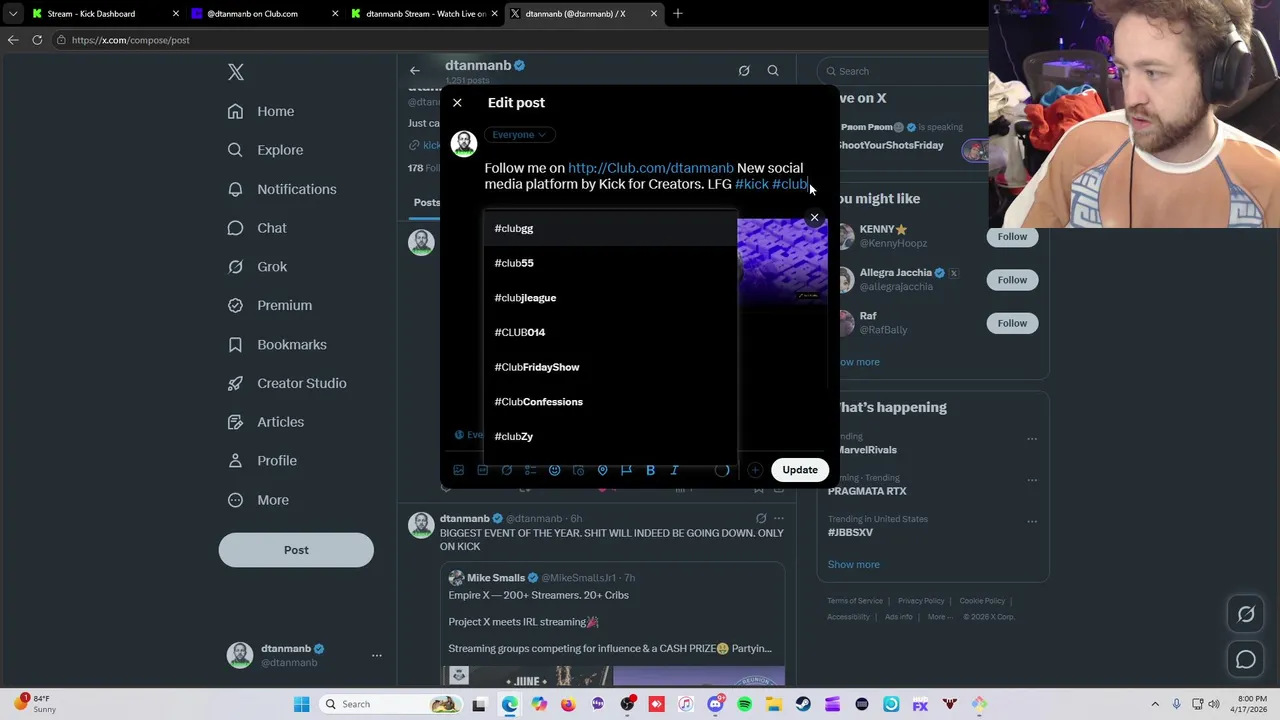
Task: Open the emoji picker in composer
Action: (x=555, y=470)
